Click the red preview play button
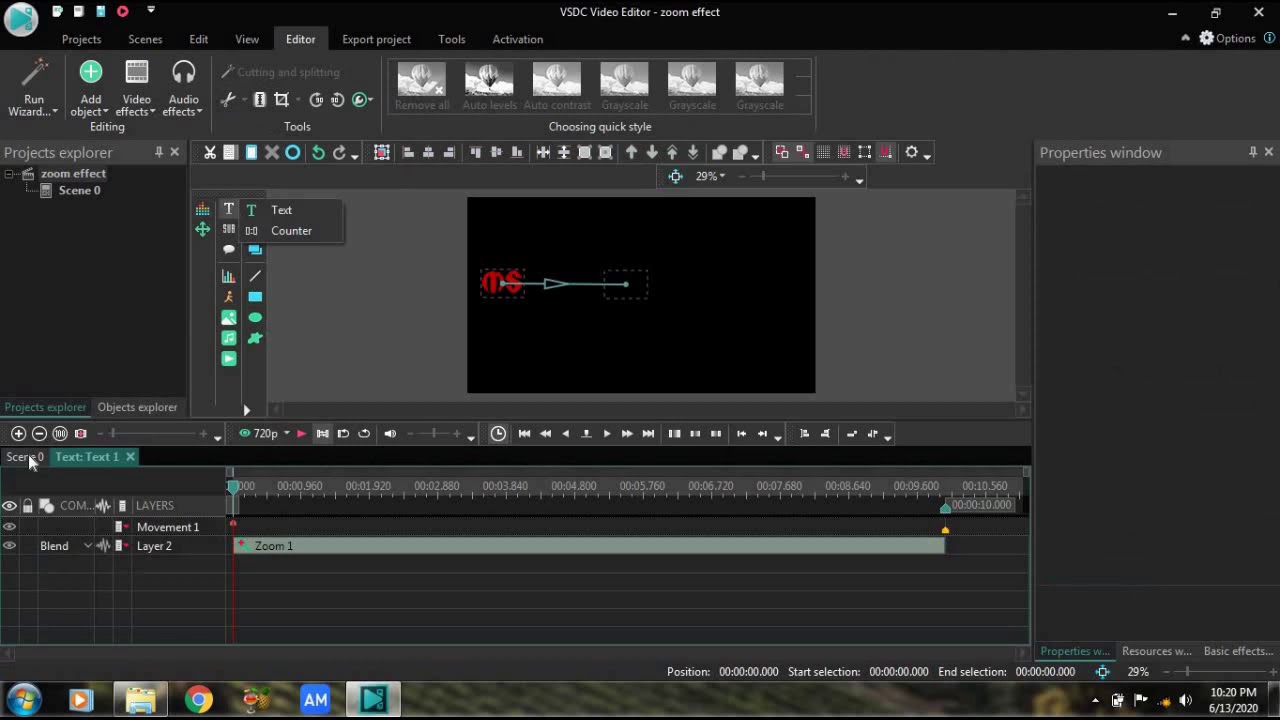 (301, 434)
